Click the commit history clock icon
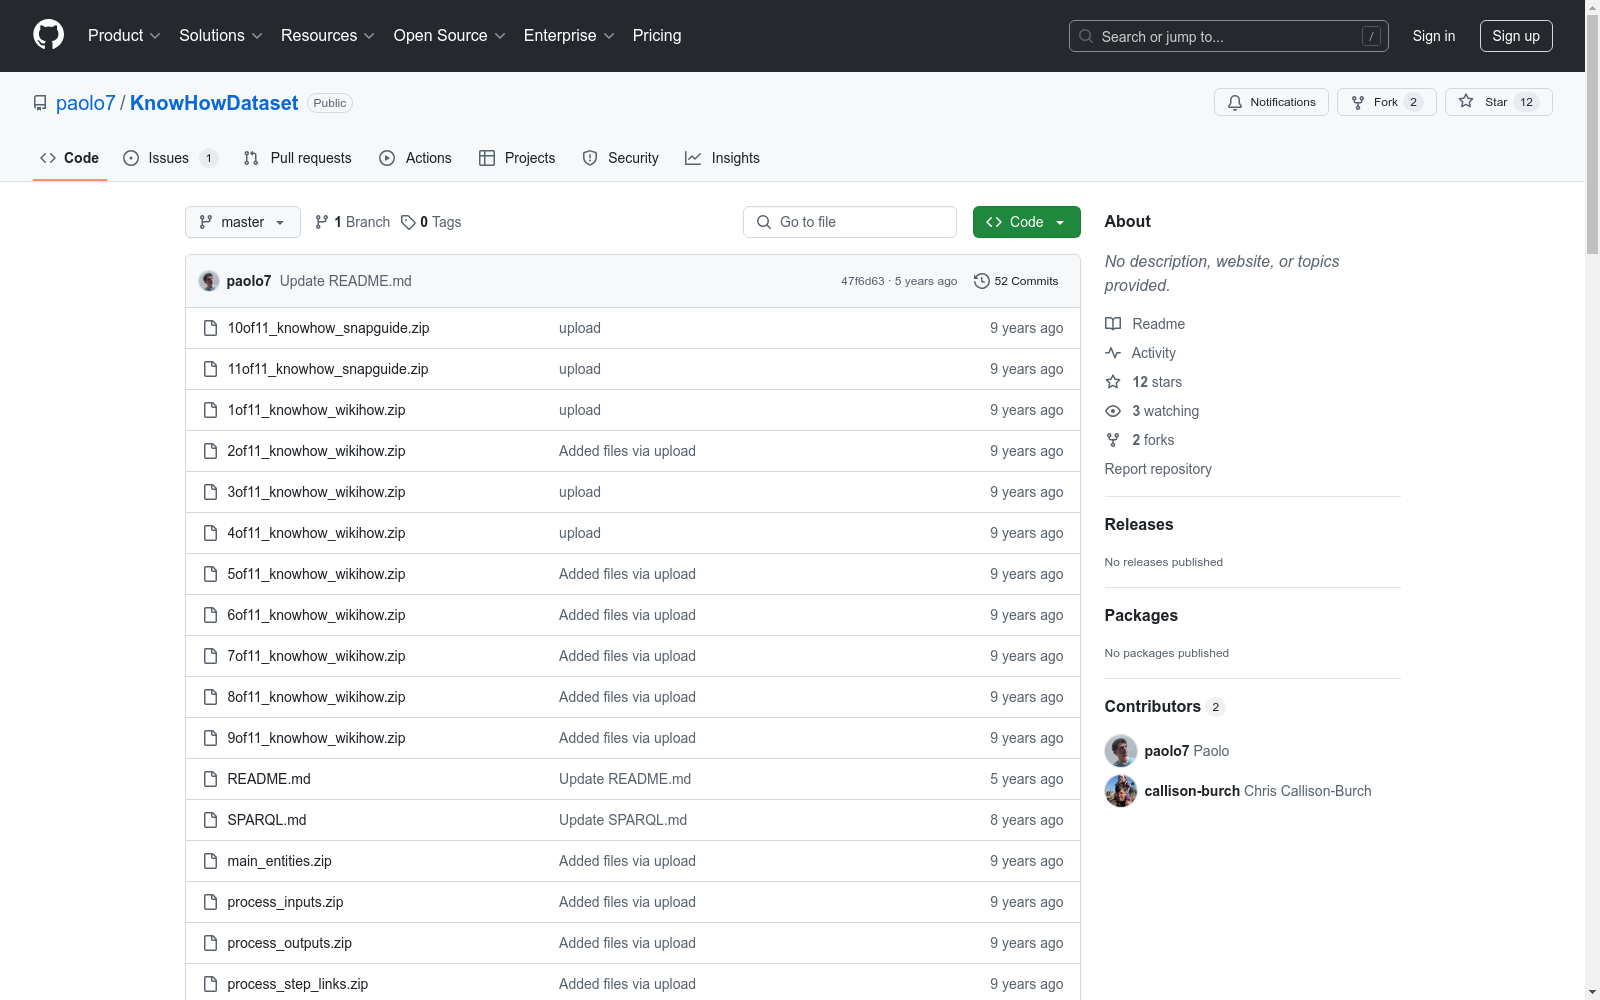This screenshot has height=1000, width=1600. coord(982,281)
